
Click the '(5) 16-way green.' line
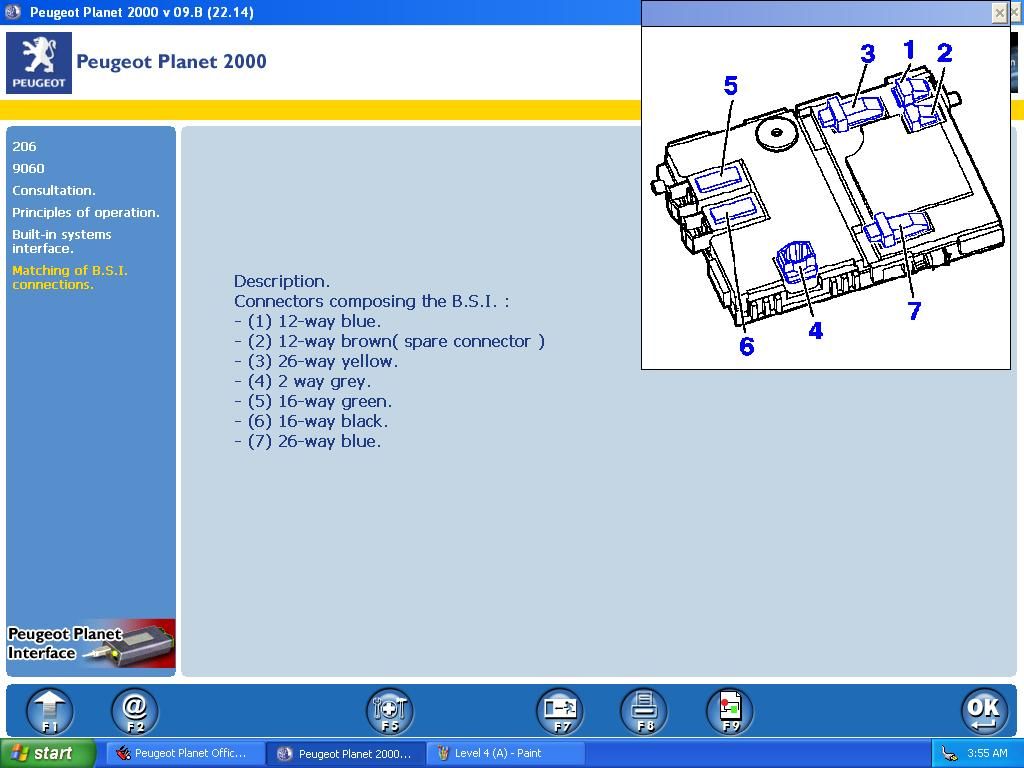point(313,402)
